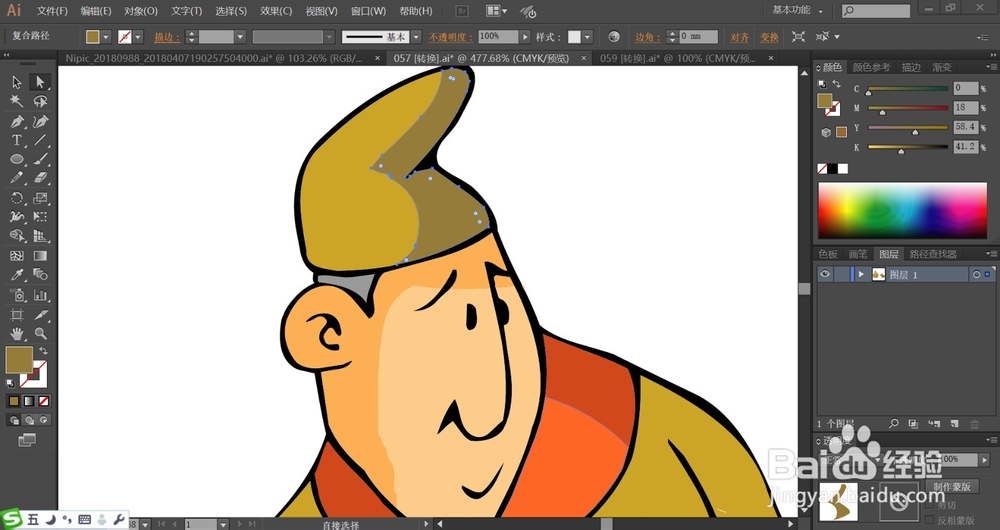
Task: Open the 基本 brush definition dropdown
Action: (x=416, y=37)
